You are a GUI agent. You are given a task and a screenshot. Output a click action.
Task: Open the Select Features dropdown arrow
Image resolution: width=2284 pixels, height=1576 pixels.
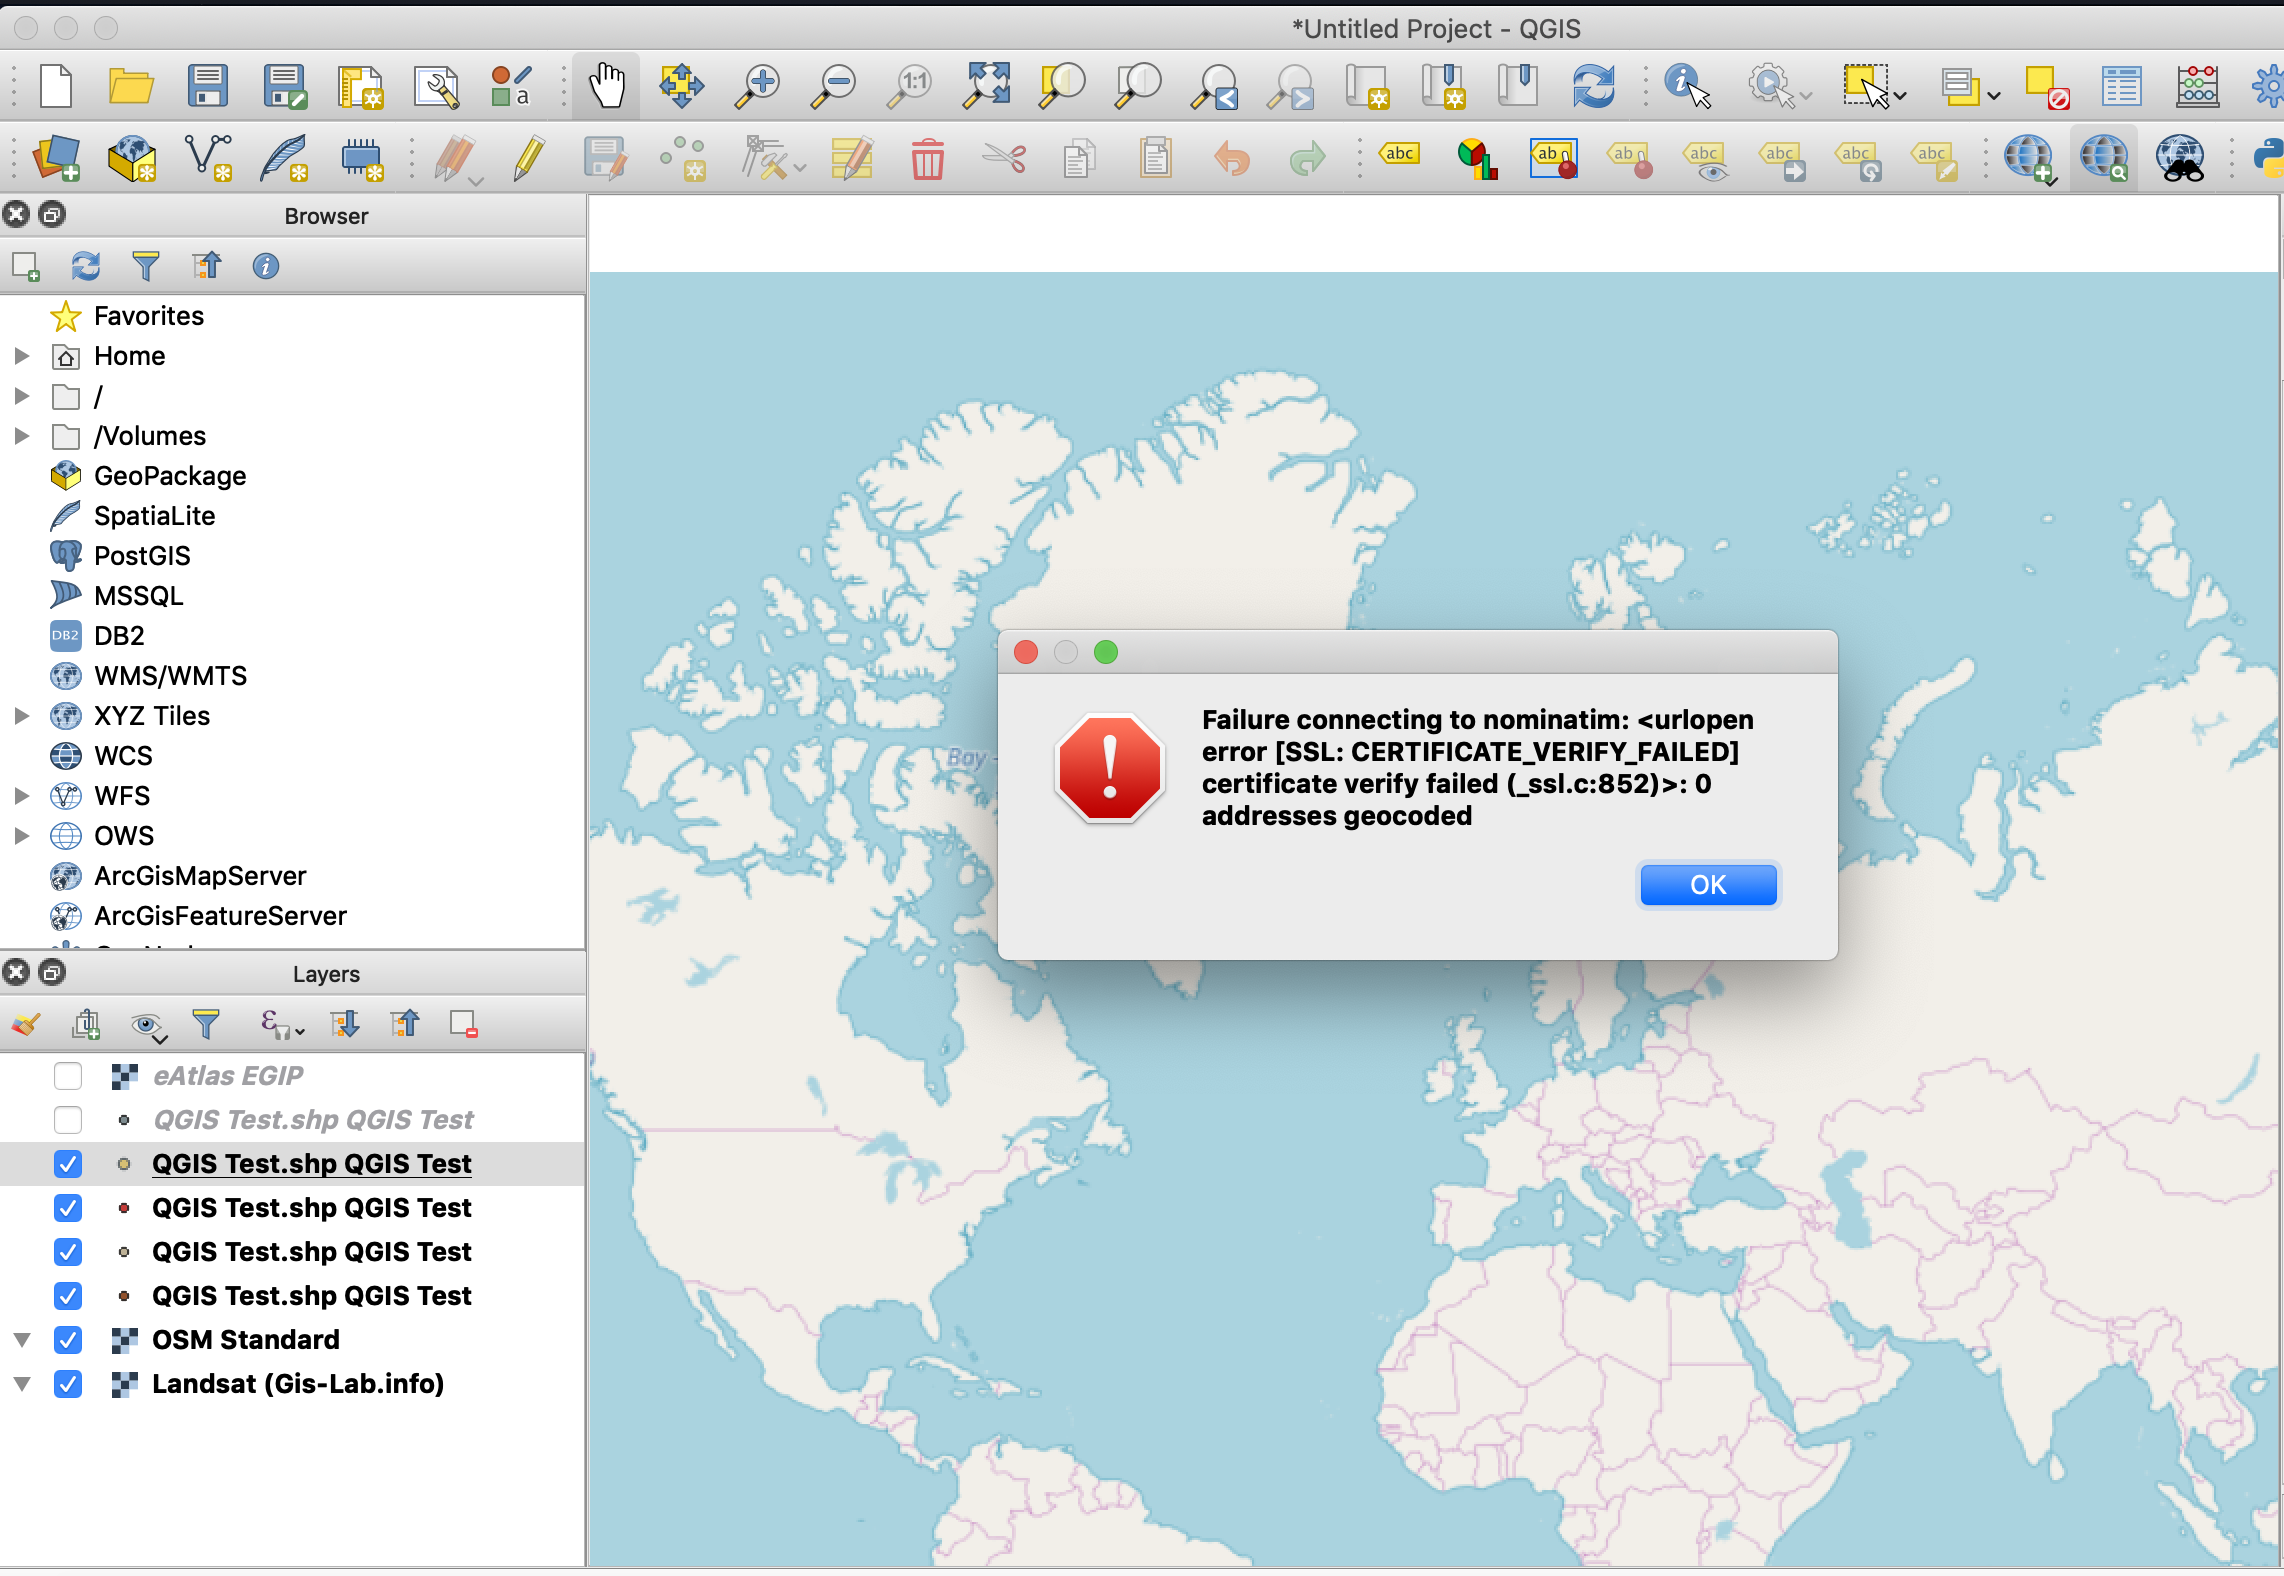click(1900, 97)
